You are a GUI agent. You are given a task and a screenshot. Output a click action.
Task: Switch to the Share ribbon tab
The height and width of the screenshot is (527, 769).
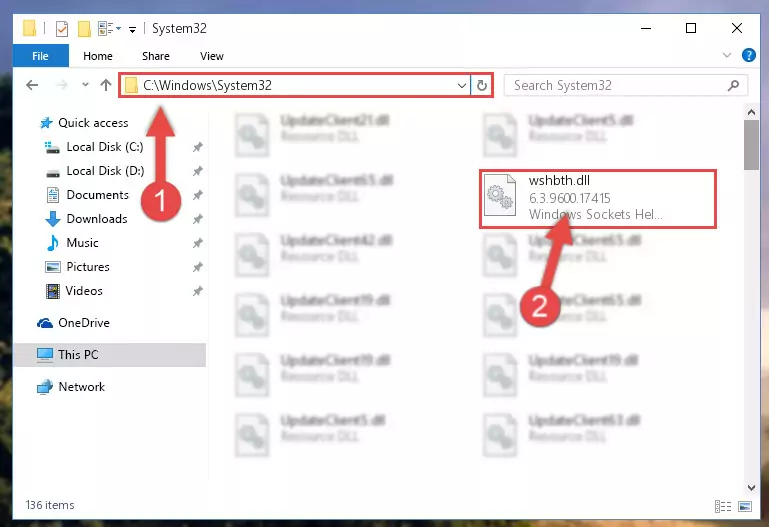155,56
